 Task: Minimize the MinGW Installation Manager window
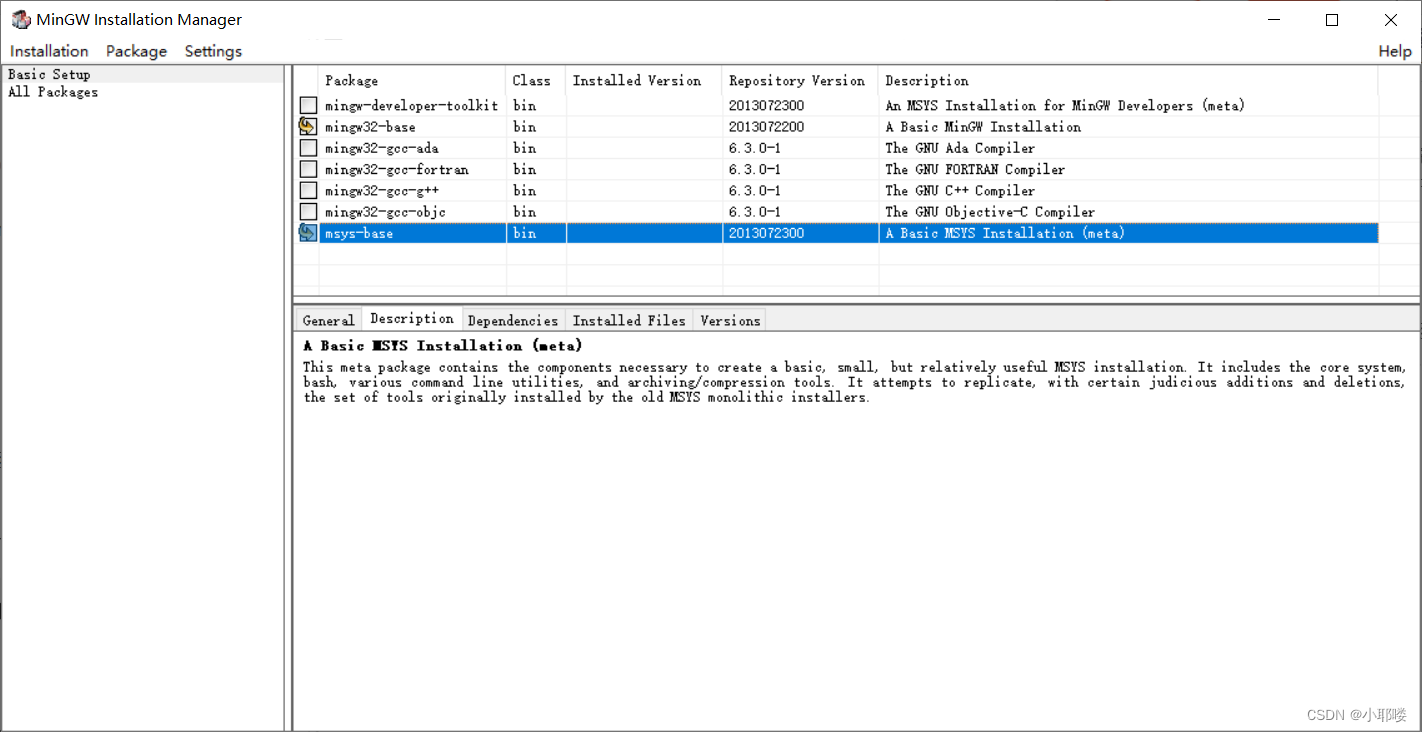(1273, 20)
